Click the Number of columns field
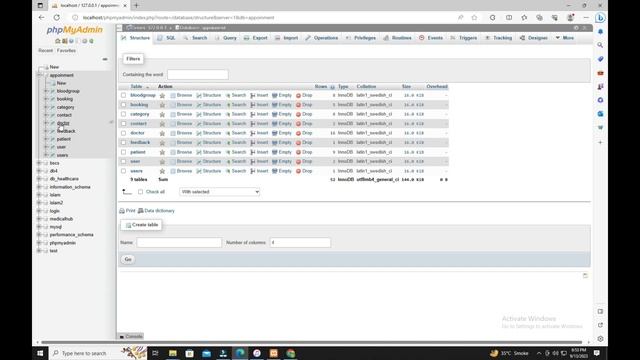The width and height of the screenshot is (640, 360). click(300, 242)
